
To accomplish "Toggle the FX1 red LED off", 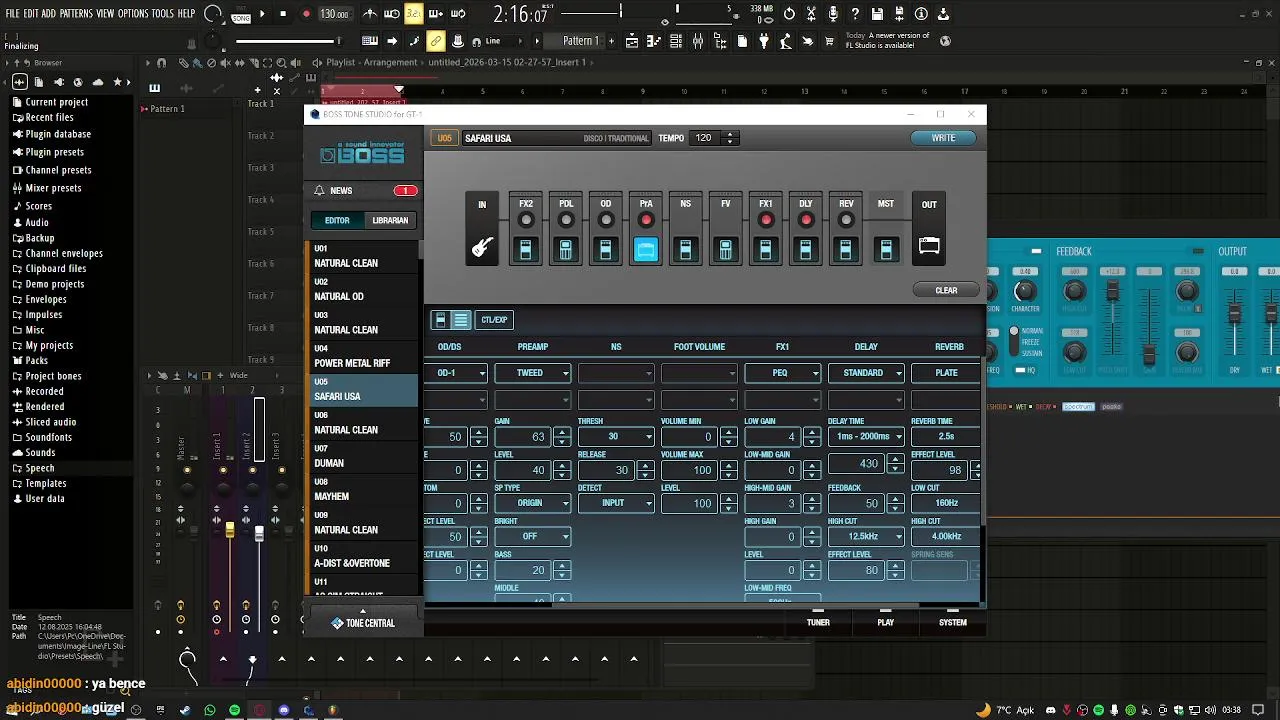I will click(x=766, y=220).
